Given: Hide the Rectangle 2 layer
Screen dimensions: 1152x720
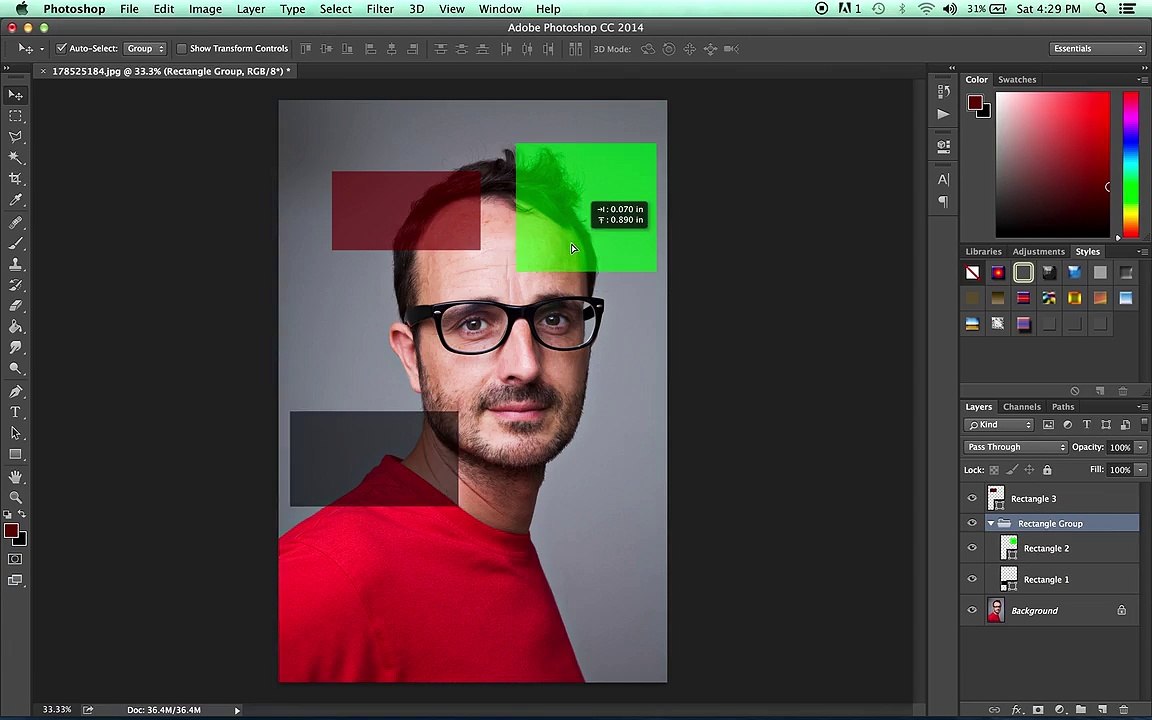Looking at the screenshot, I should 972,548.
